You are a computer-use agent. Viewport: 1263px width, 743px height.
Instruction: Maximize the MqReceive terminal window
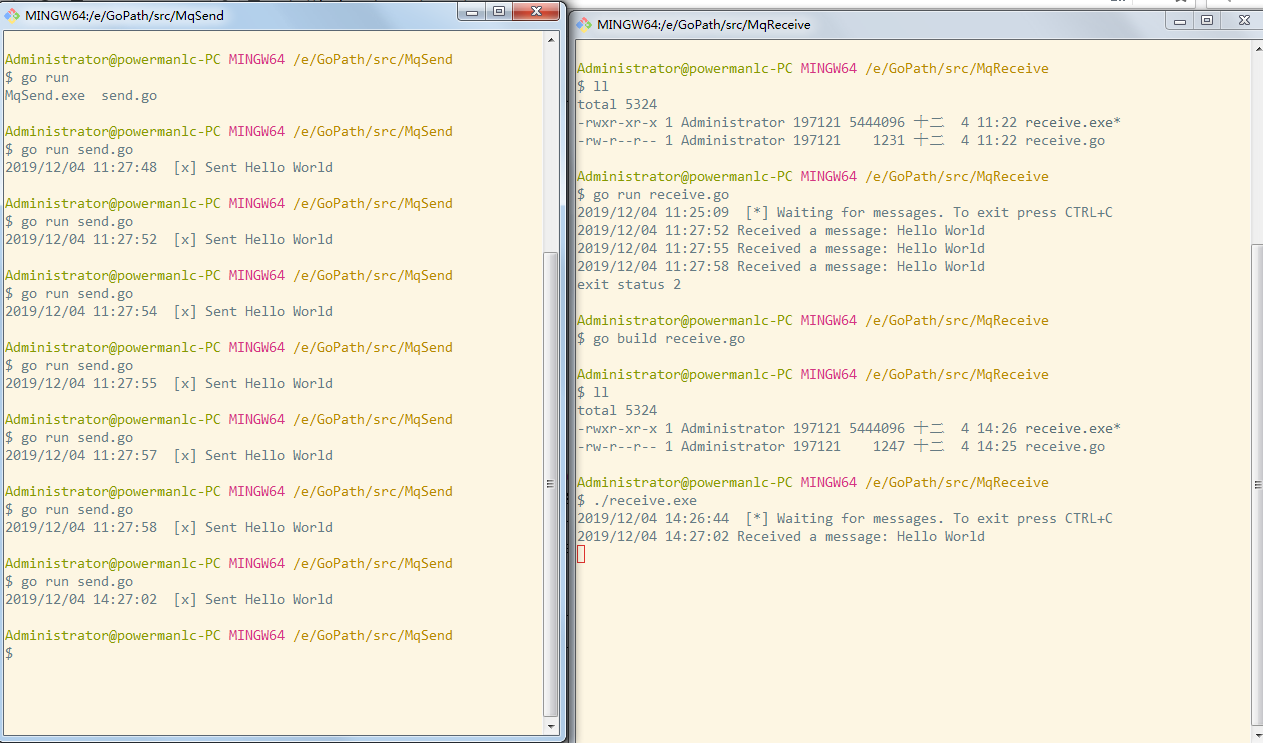[1207, 20]
